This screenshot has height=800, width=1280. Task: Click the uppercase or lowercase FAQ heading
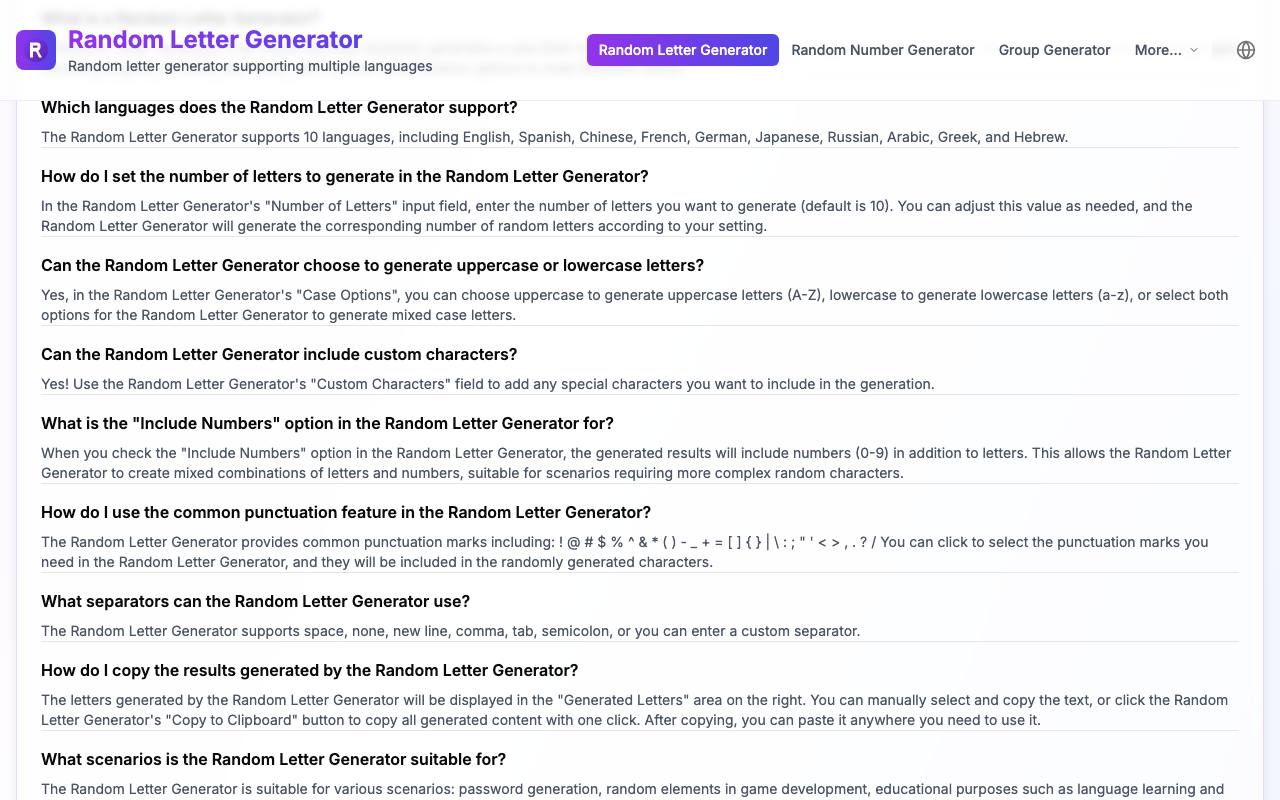pos(372,265)
